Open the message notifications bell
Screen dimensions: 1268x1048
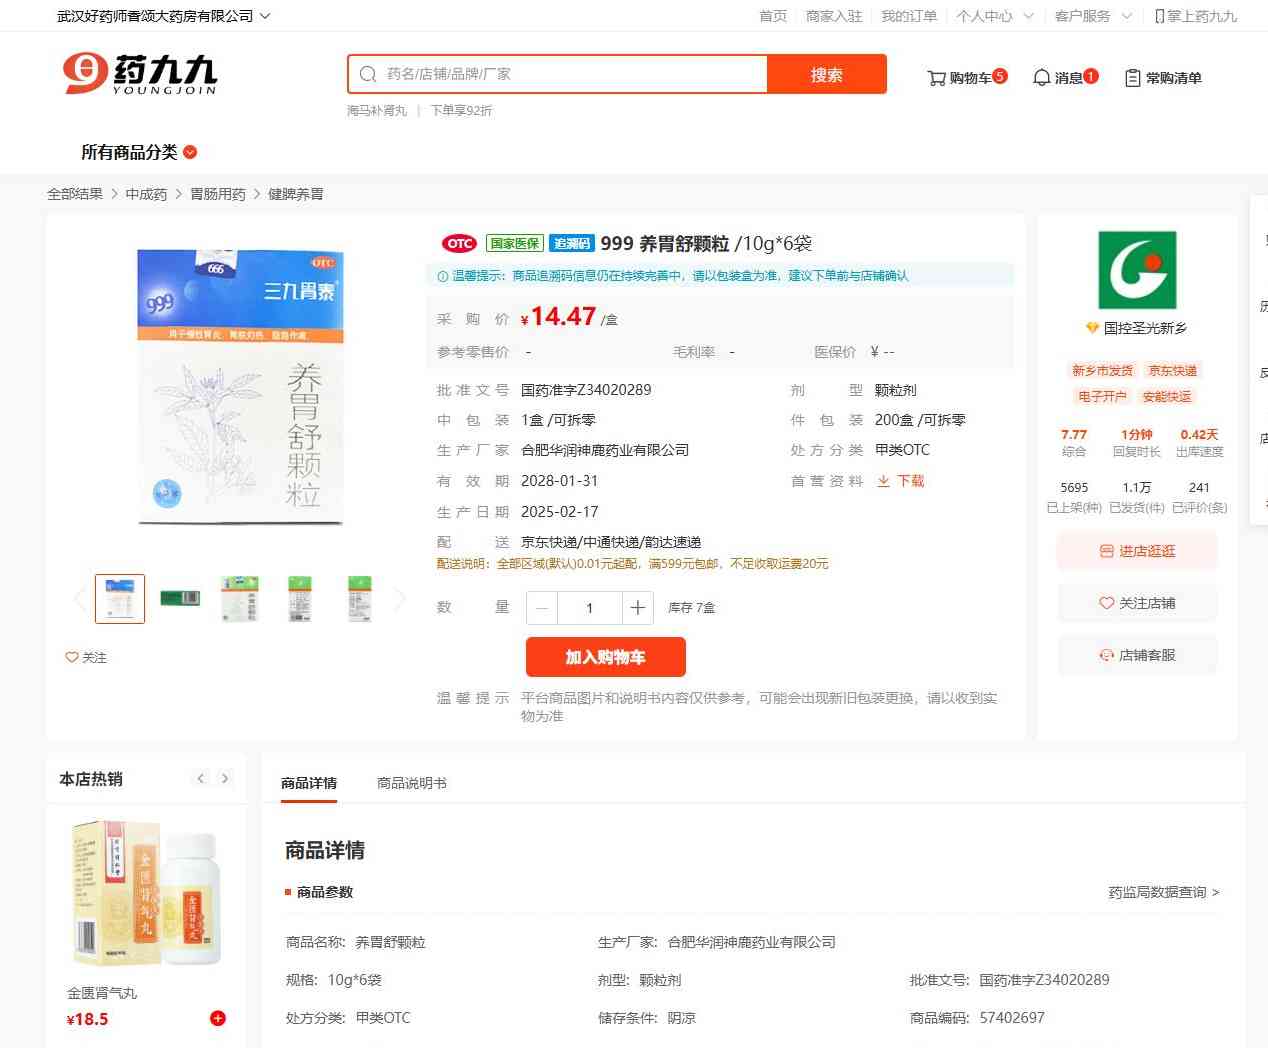pyautogui.click(x=1041, y=78)
